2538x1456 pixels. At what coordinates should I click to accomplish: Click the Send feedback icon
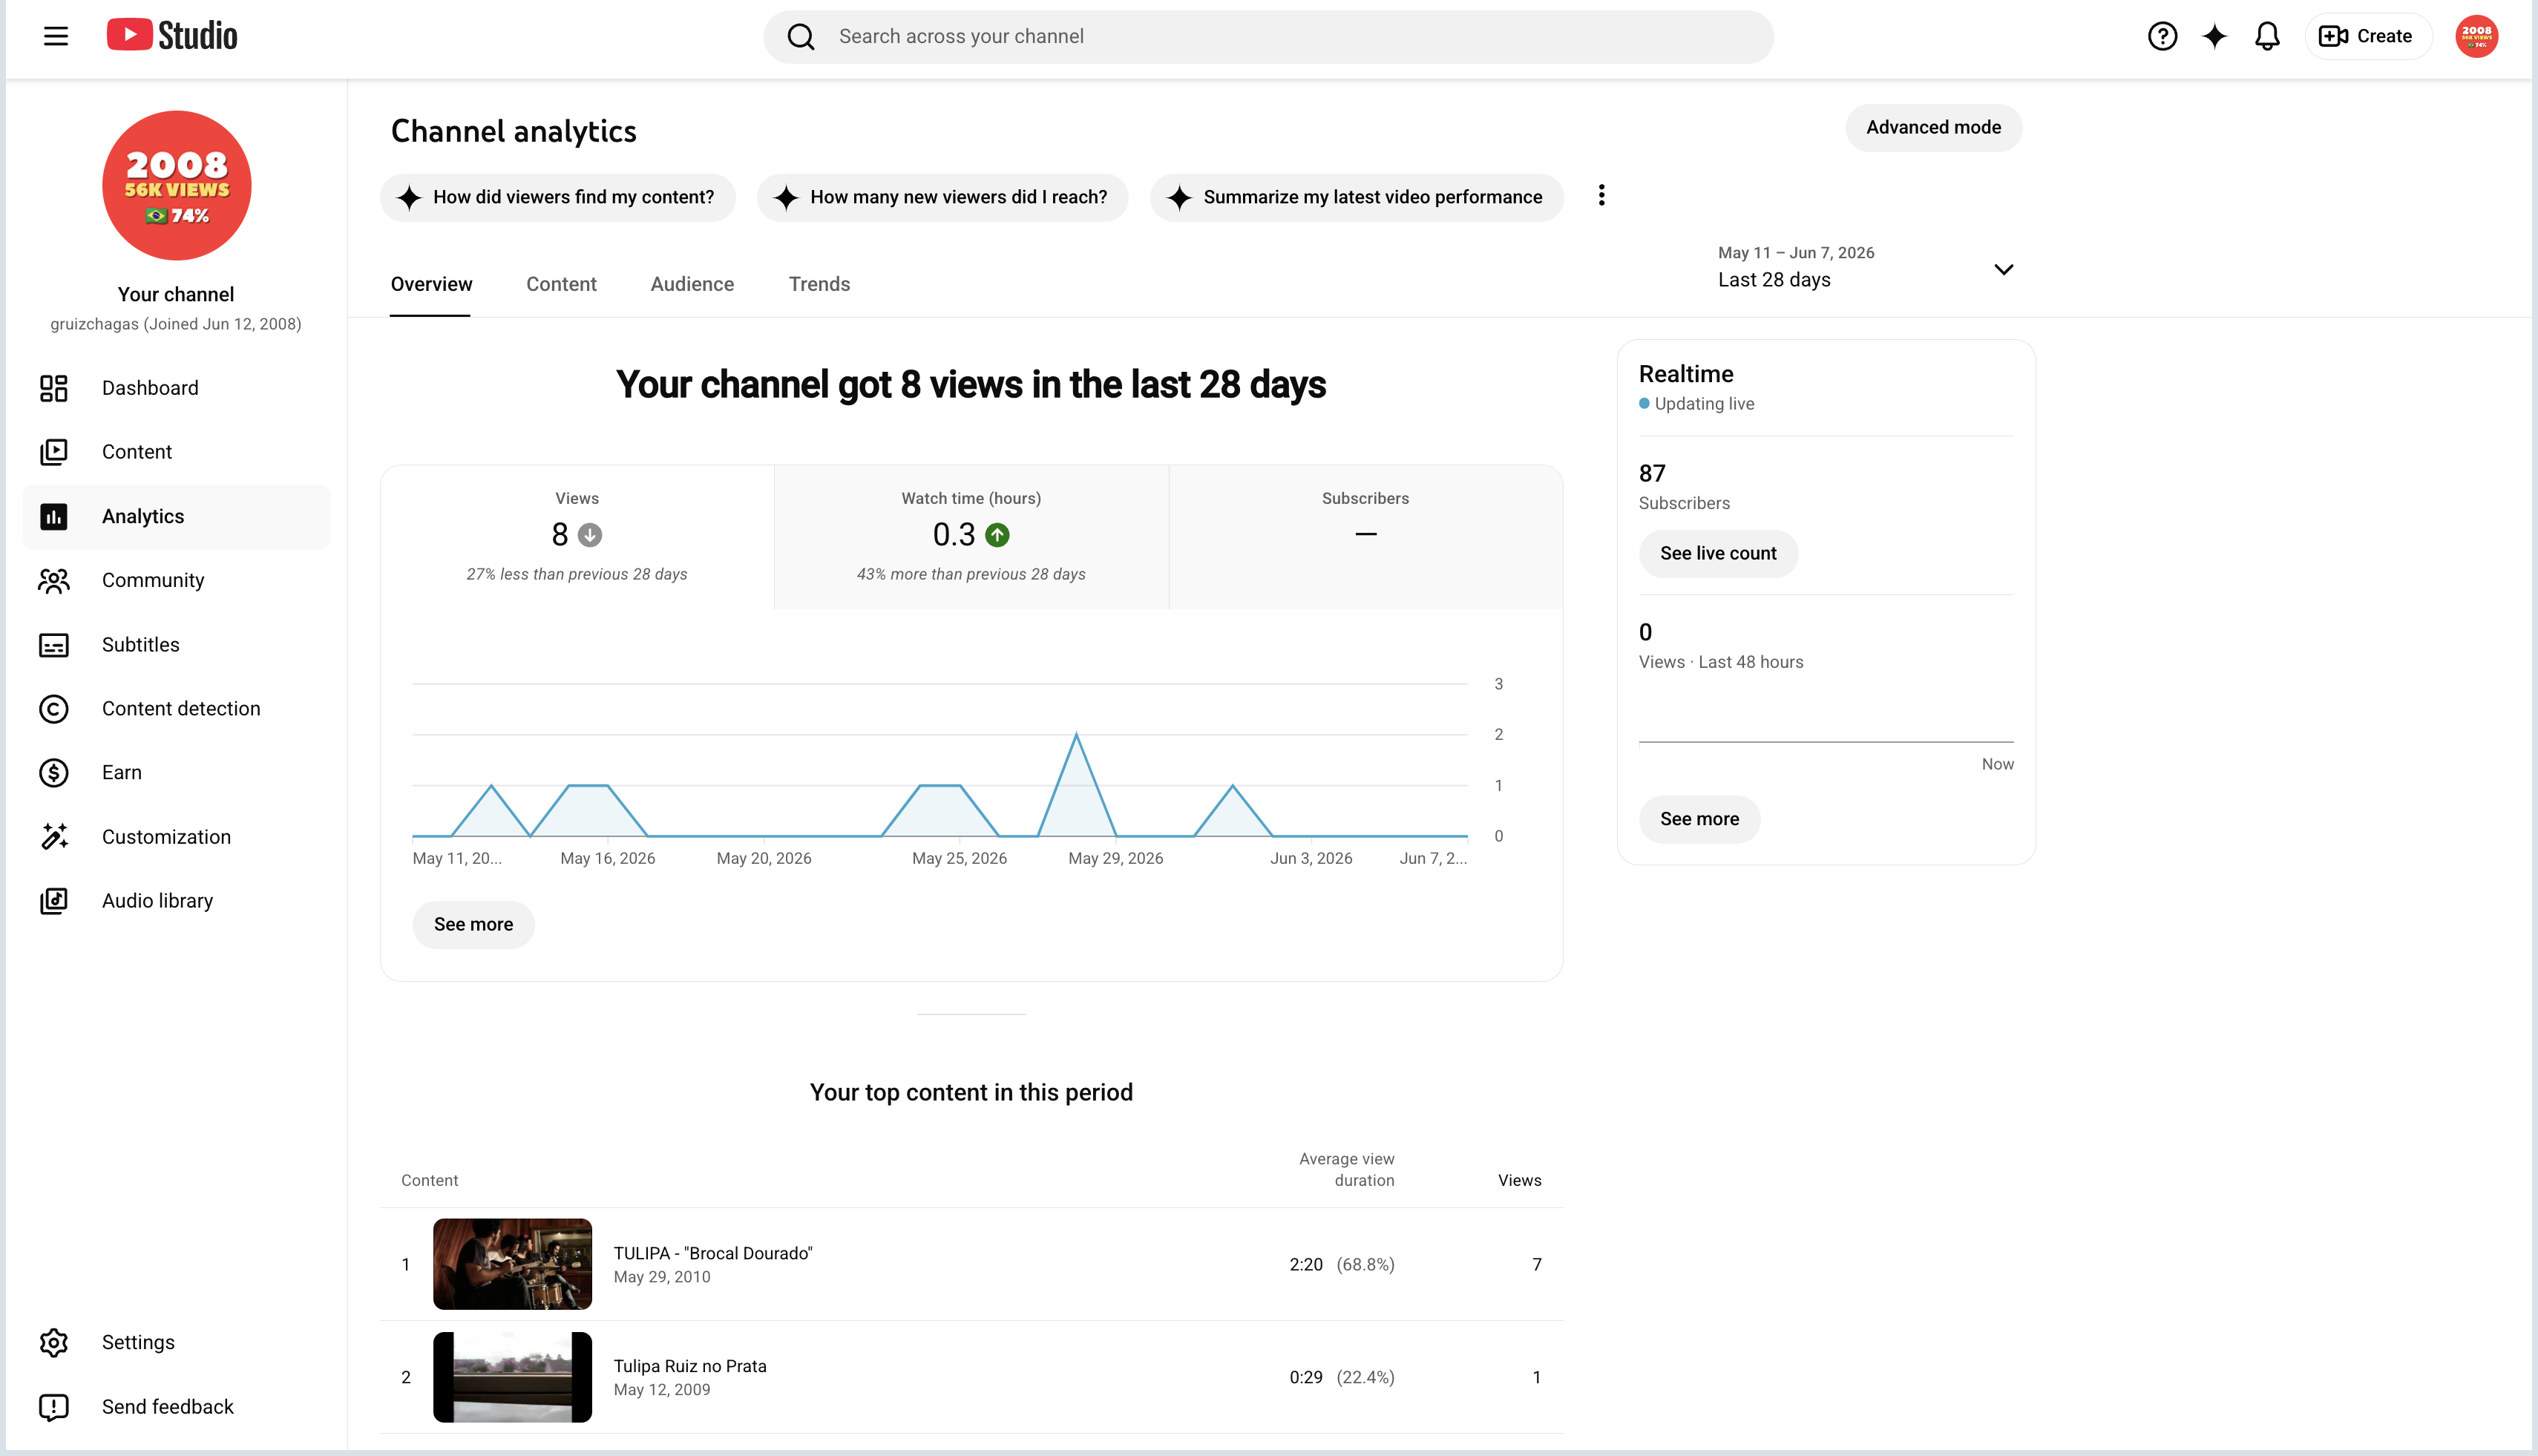click(x=54, y=1407)
